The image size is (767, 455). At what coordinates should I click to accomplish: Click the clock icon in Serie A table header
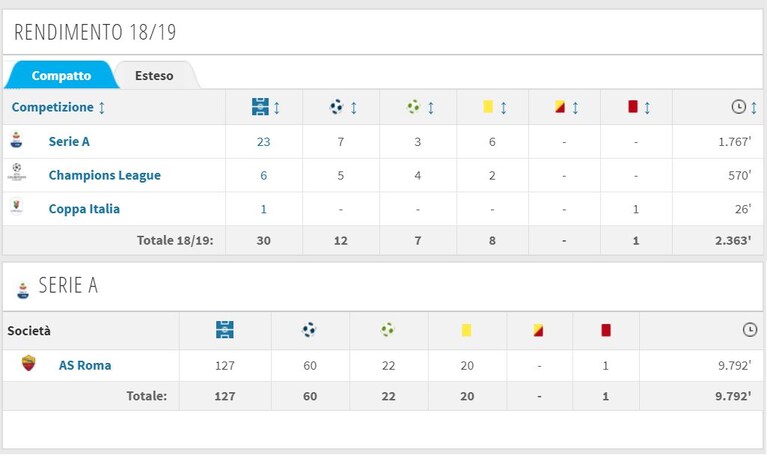749,330
